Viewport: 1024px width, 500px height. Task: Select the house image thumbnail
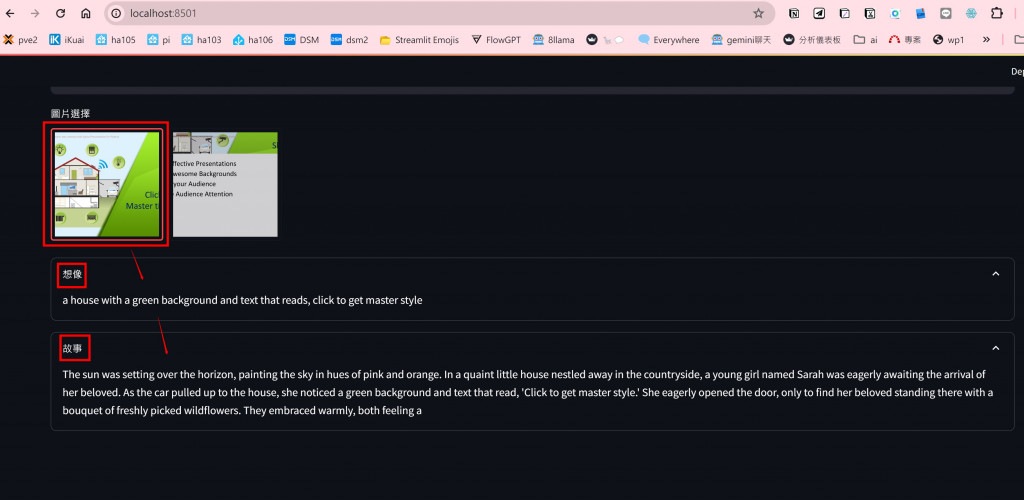click(x=107, y=184)
